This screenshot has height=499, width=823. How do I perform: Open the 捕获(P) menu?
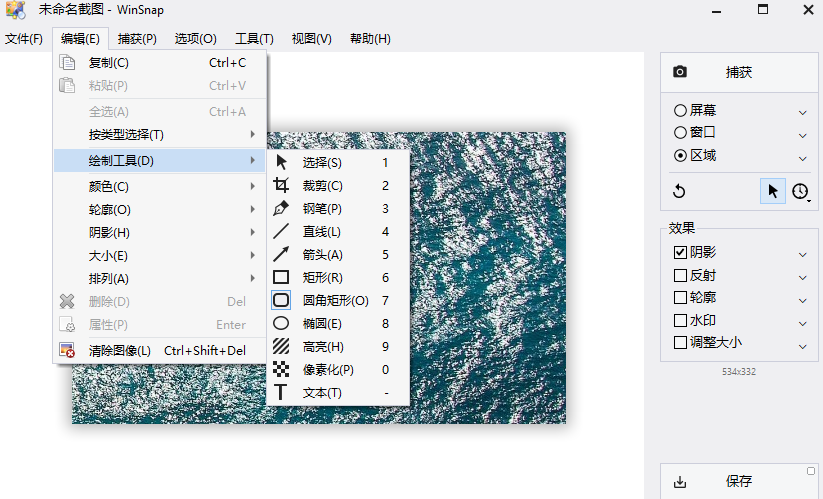[x=137, y=39]
